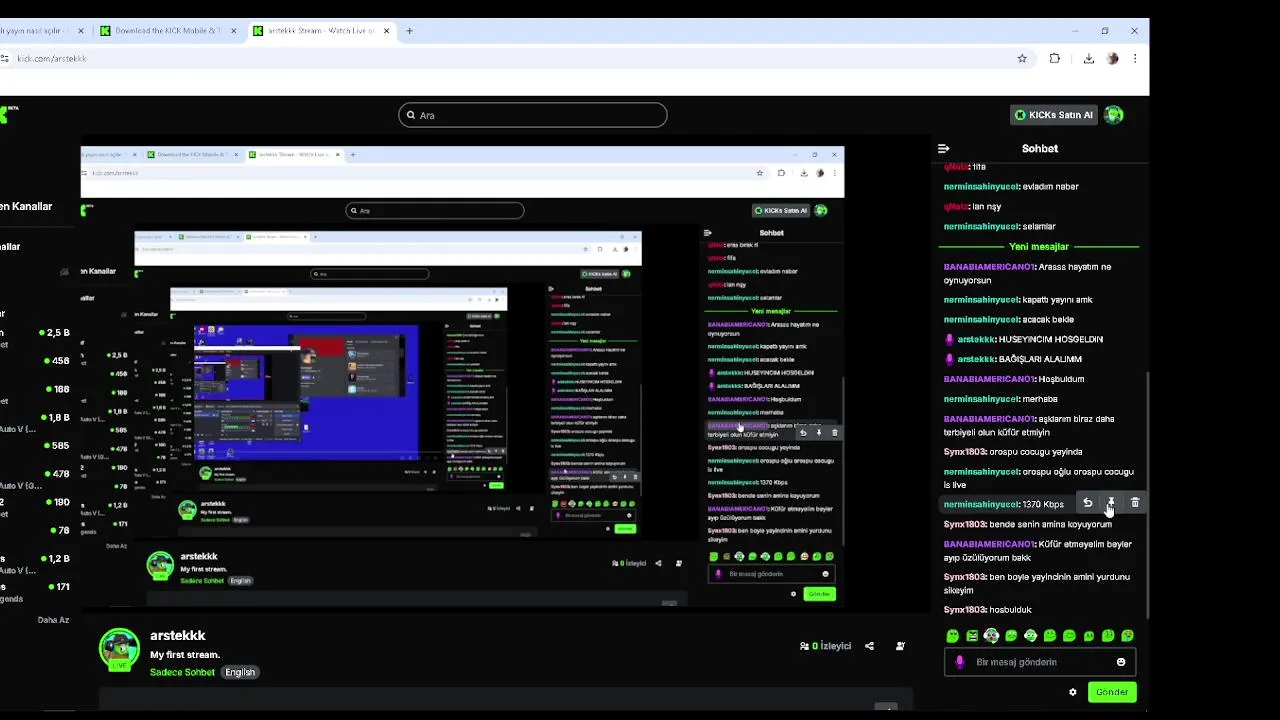Viewport: 1280px width, 720px height.
Task: Click the search magnifier icon
Action: point(410,115)
